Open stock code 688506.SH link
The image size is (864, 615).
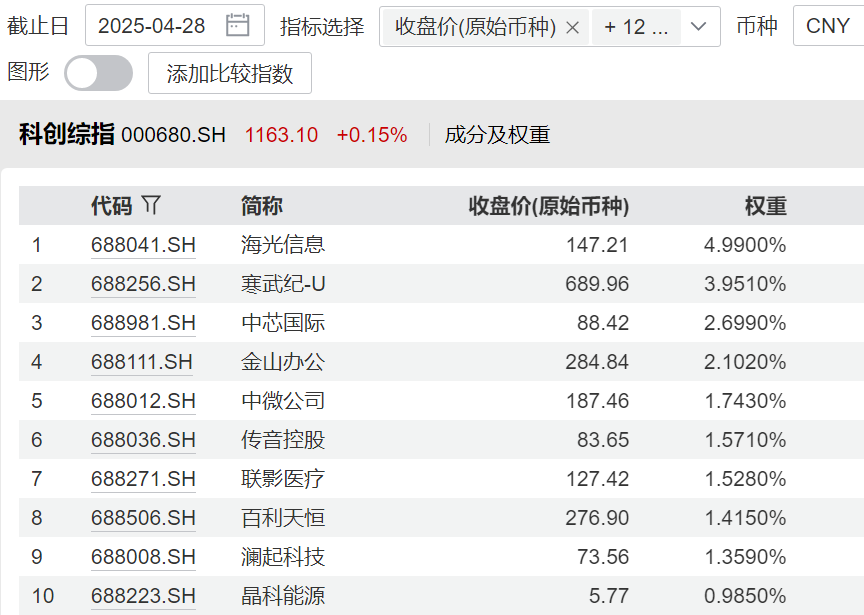(x=143, y=518)
